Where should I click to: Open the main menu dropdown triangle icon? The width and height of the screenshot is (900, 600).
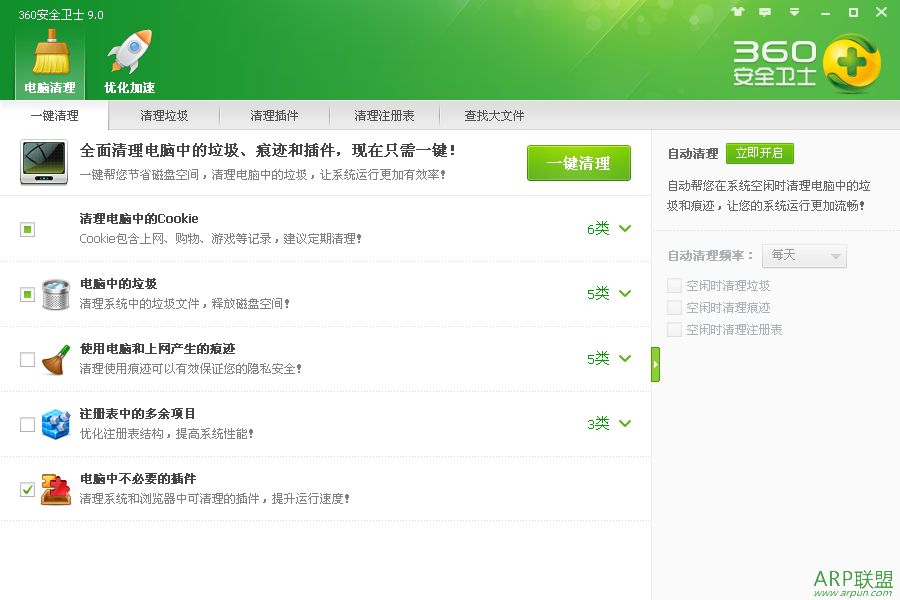point(794,11)
